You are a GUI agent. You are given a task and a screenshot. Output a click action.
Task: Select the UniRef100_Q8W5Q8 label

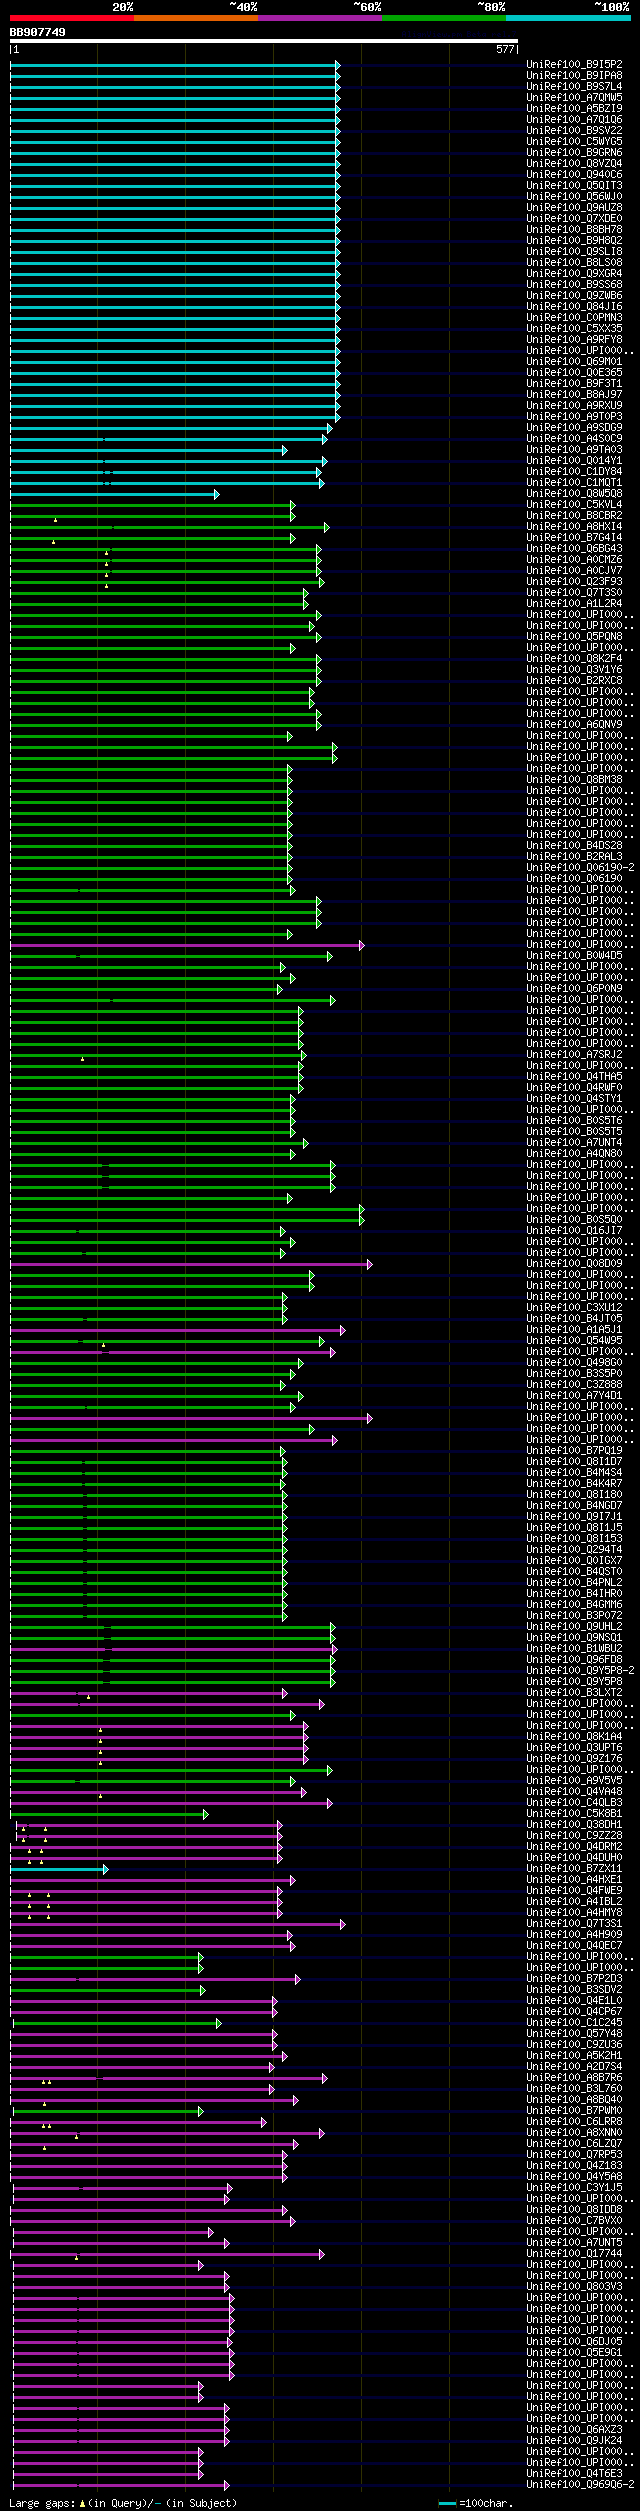(x=574, y=493)
